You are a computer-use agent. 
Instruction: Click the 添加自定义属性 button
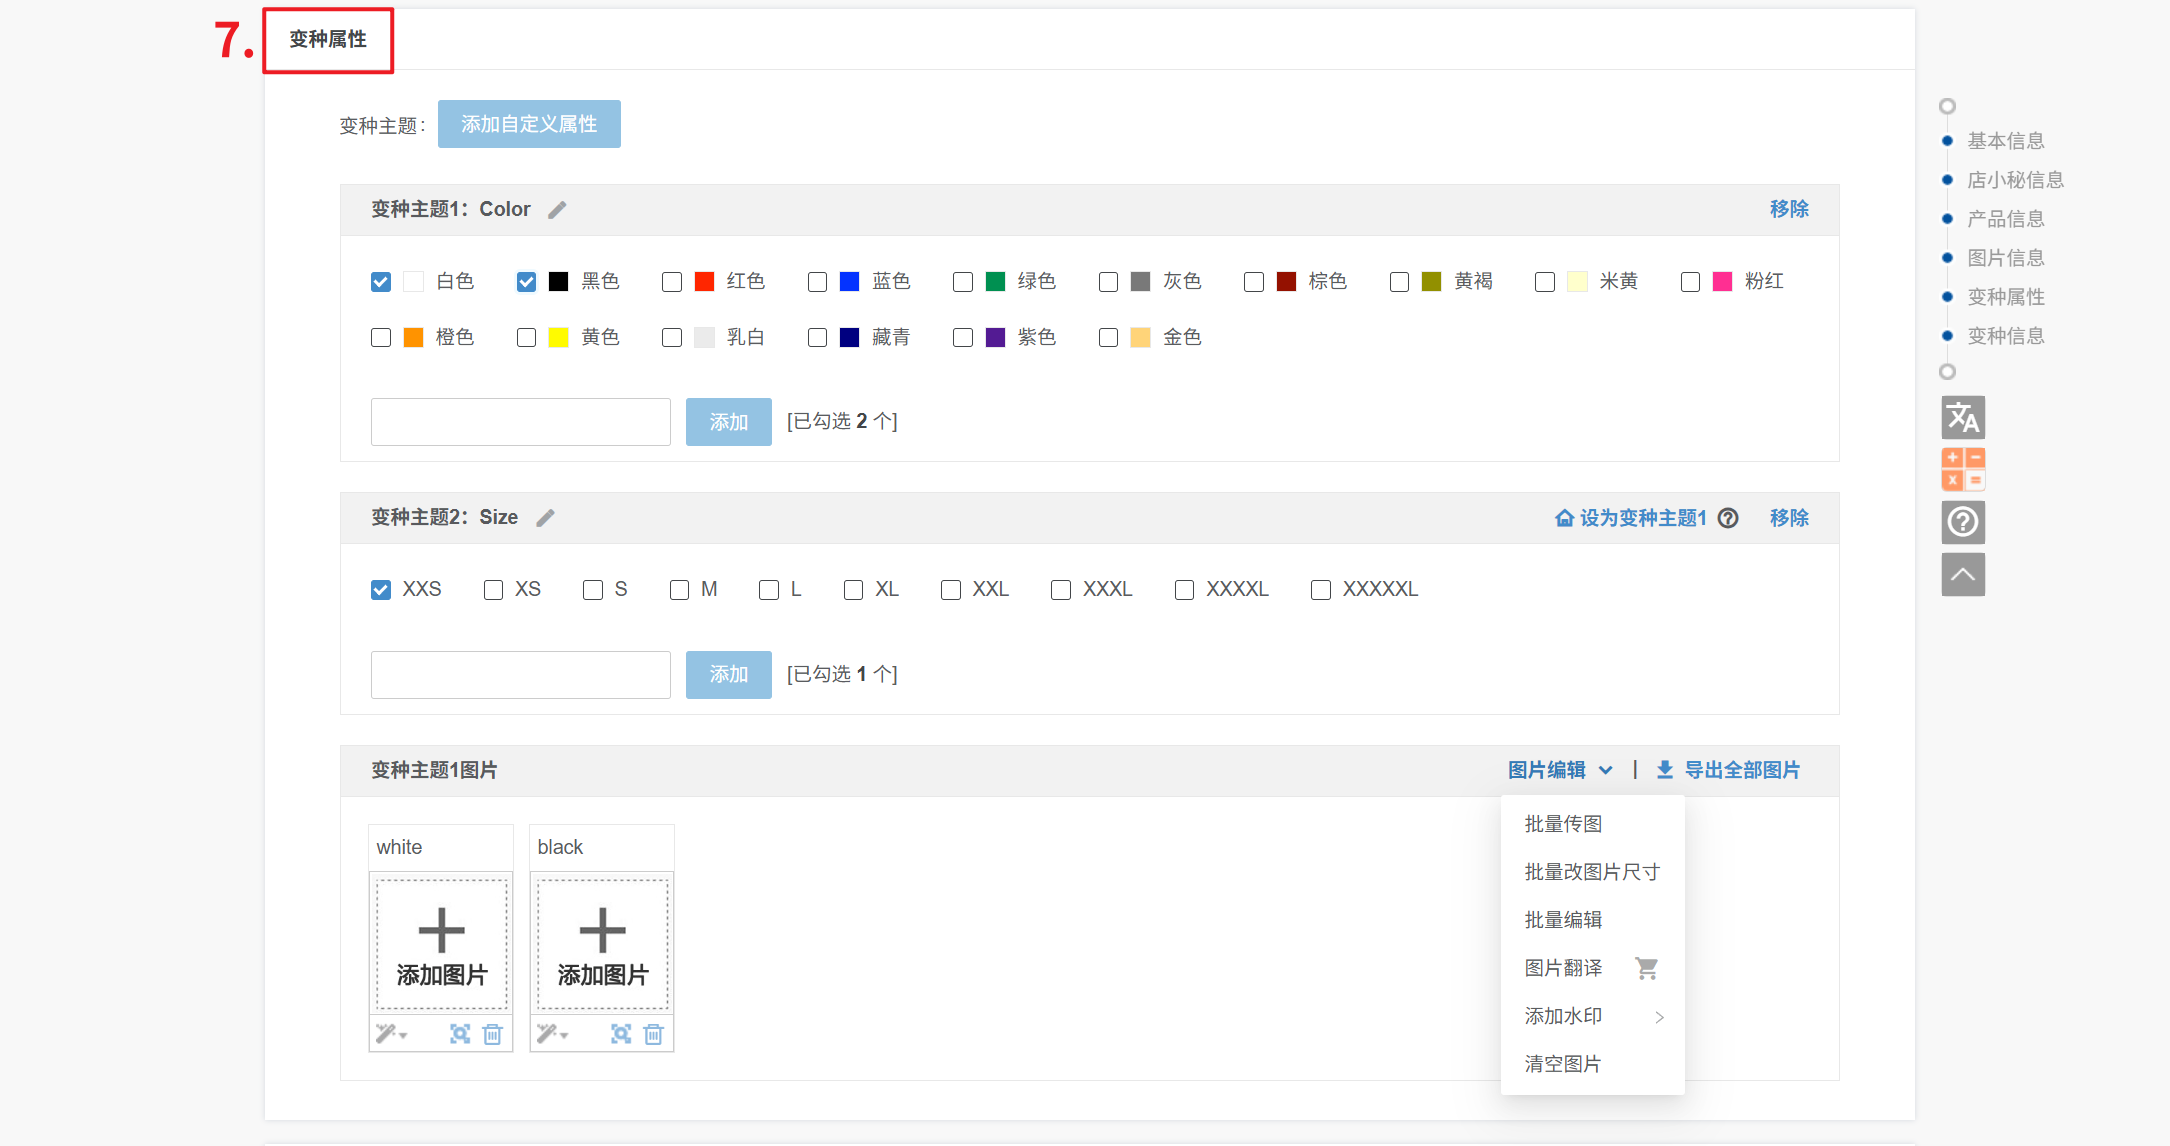point(529,124)
